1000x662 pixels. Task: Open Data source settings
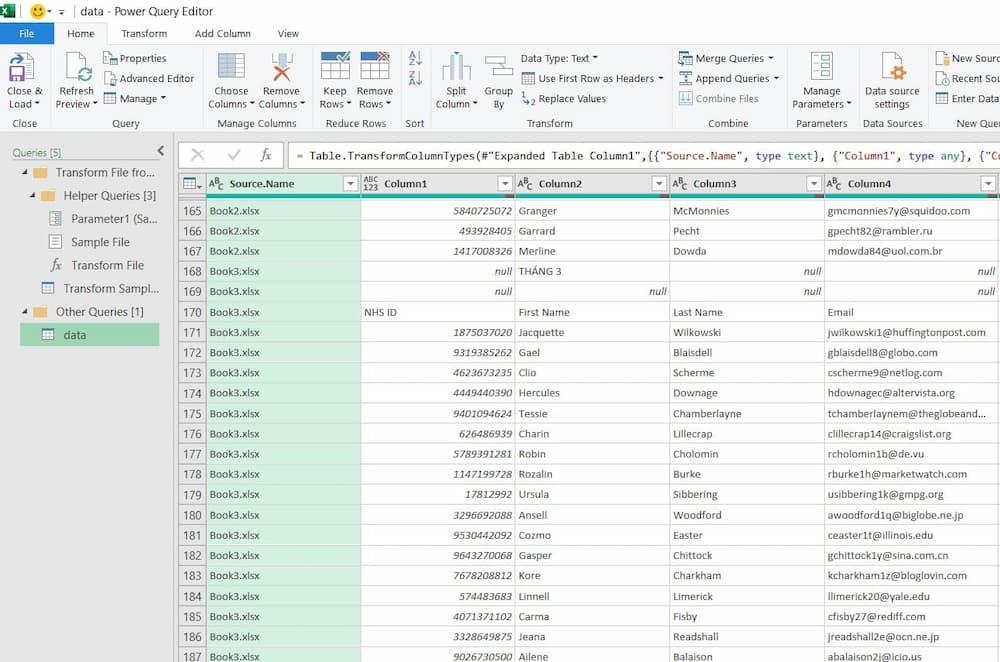pos(891,68)
